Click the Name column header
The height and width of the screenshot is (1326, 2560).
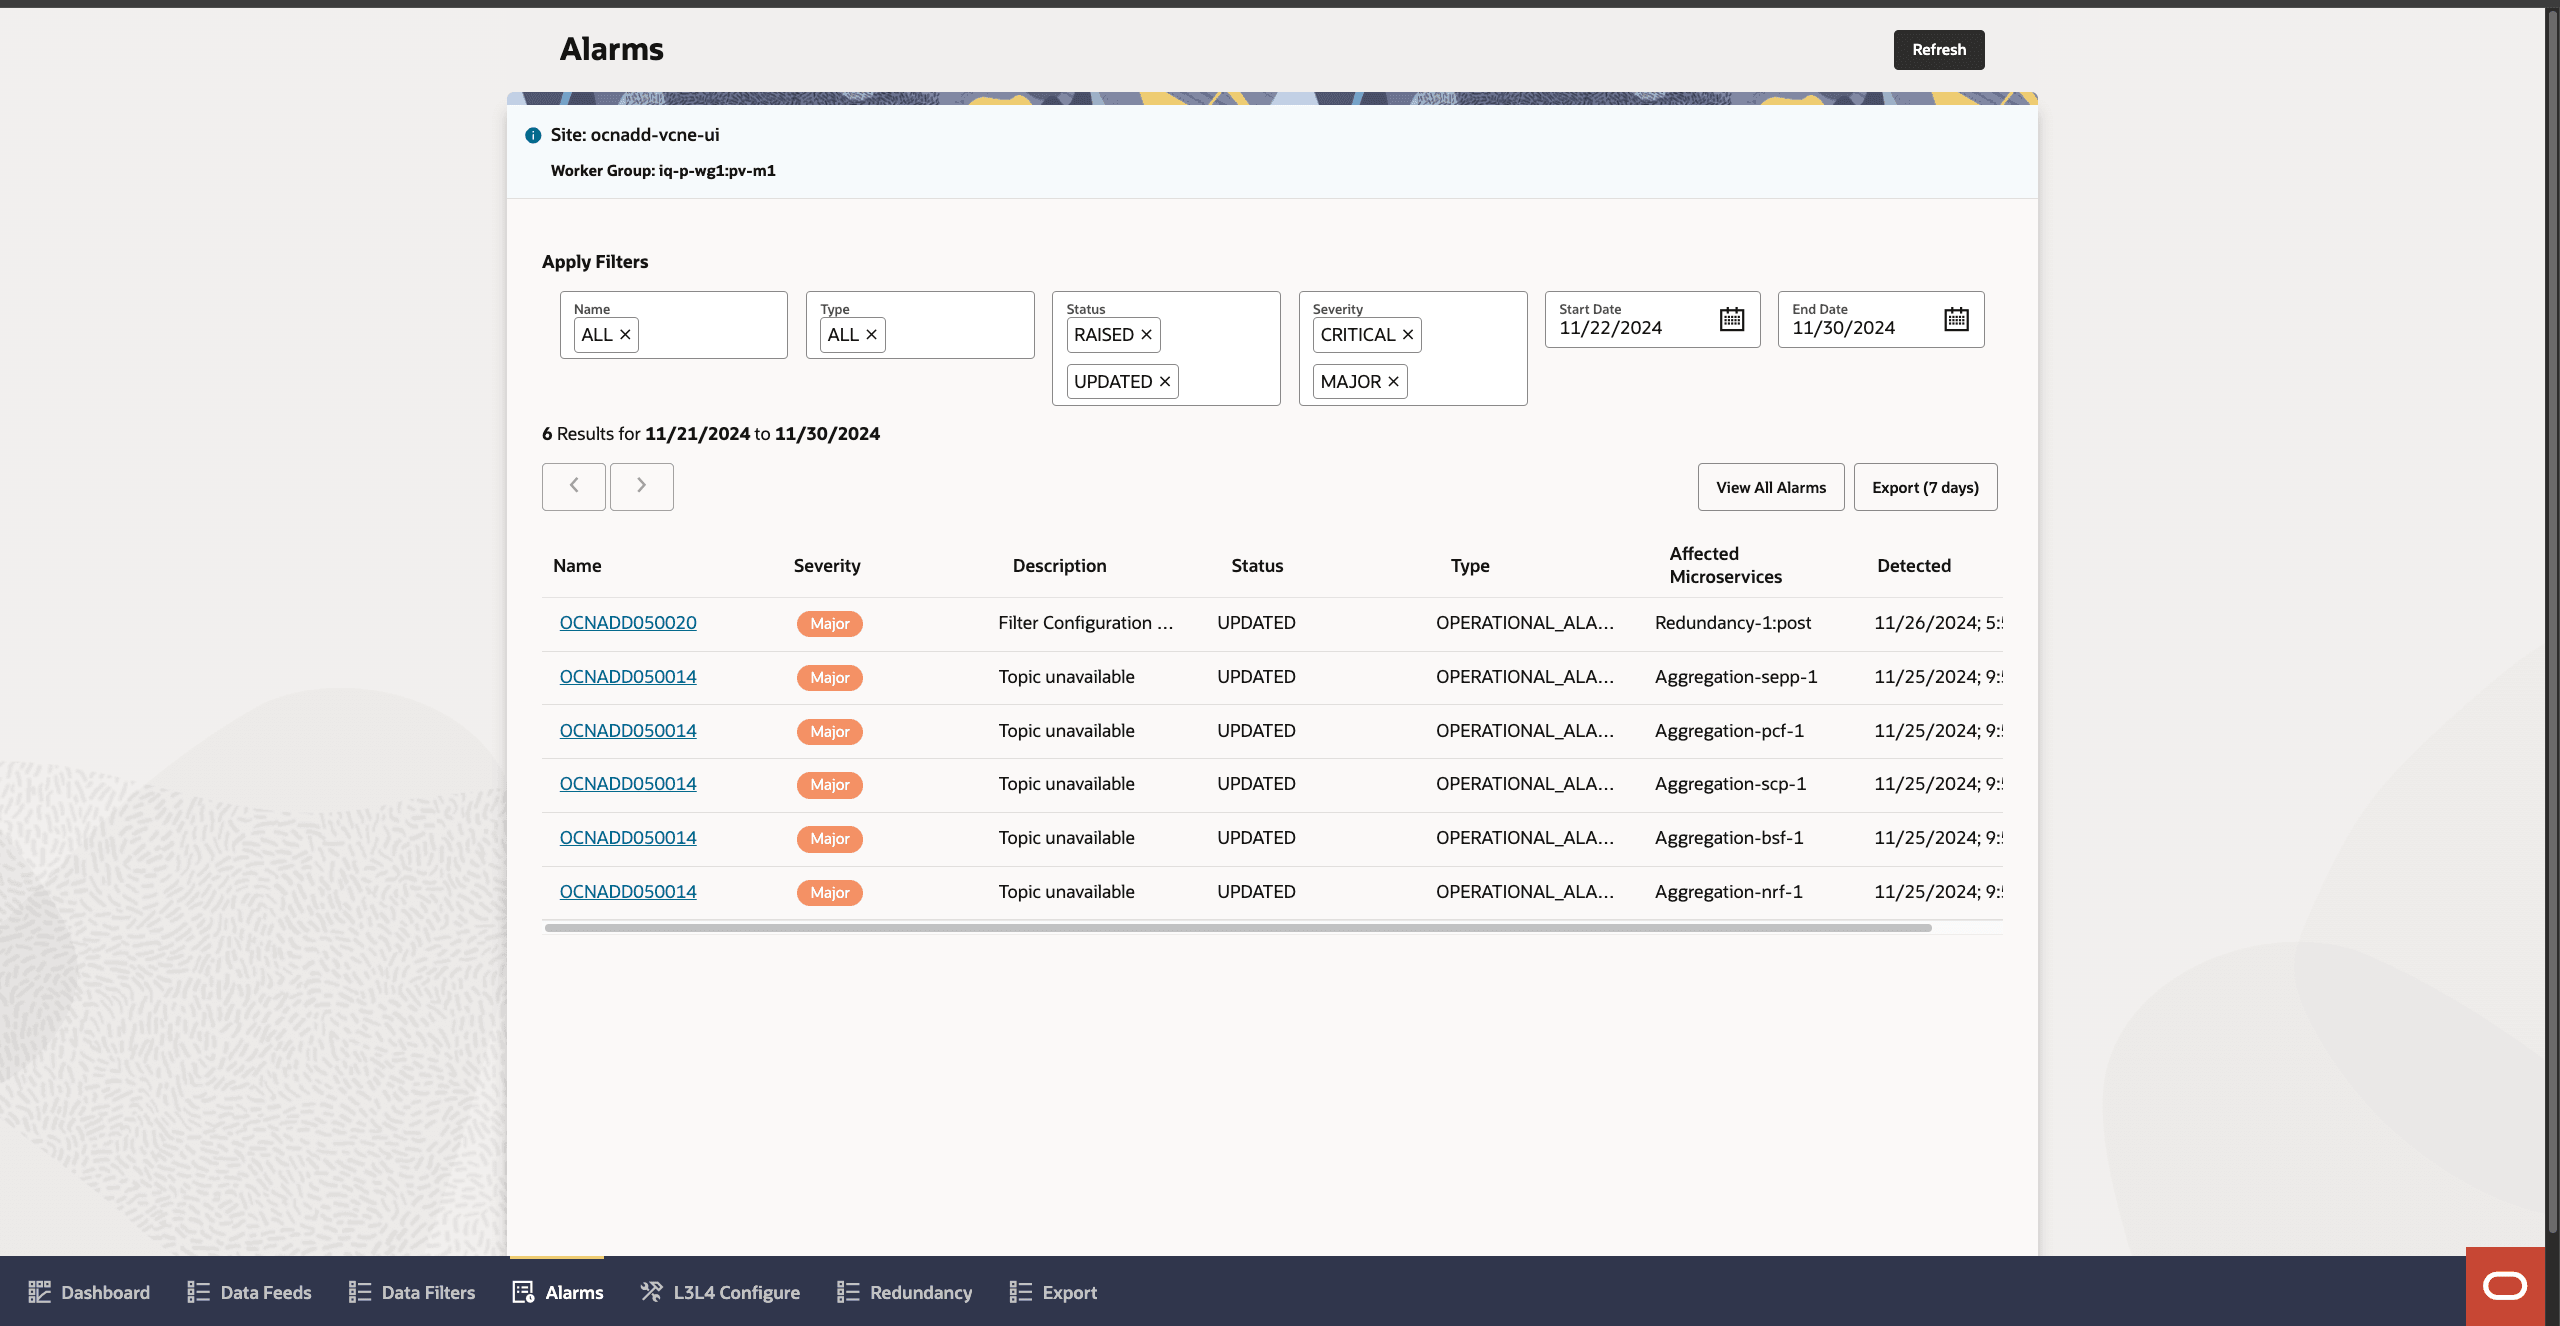click(x=577, y=566)
